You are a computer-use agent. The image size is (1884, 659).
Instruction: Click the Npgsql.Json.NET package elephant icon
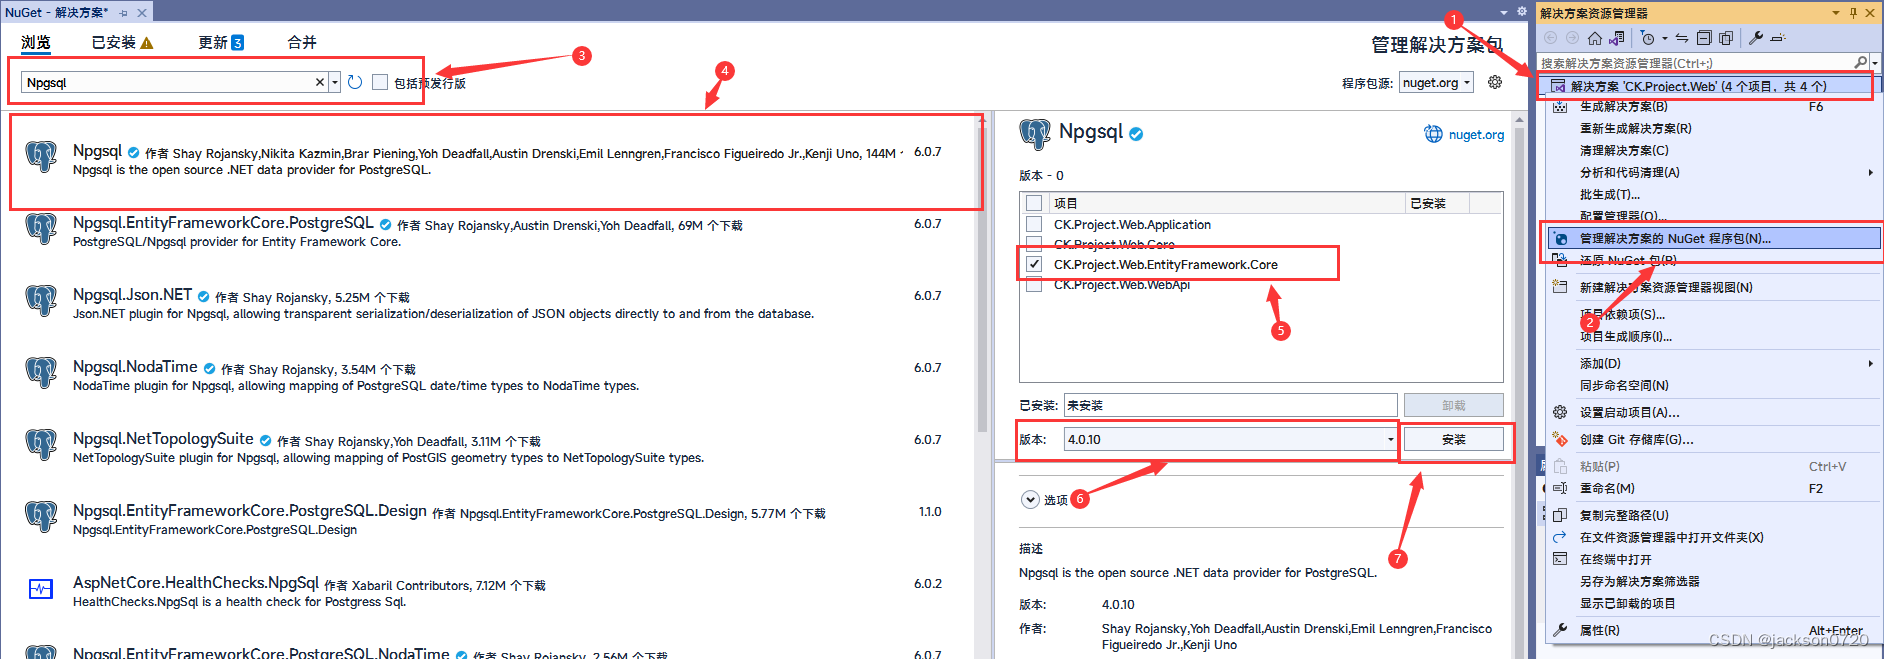(x=41, y=300)
